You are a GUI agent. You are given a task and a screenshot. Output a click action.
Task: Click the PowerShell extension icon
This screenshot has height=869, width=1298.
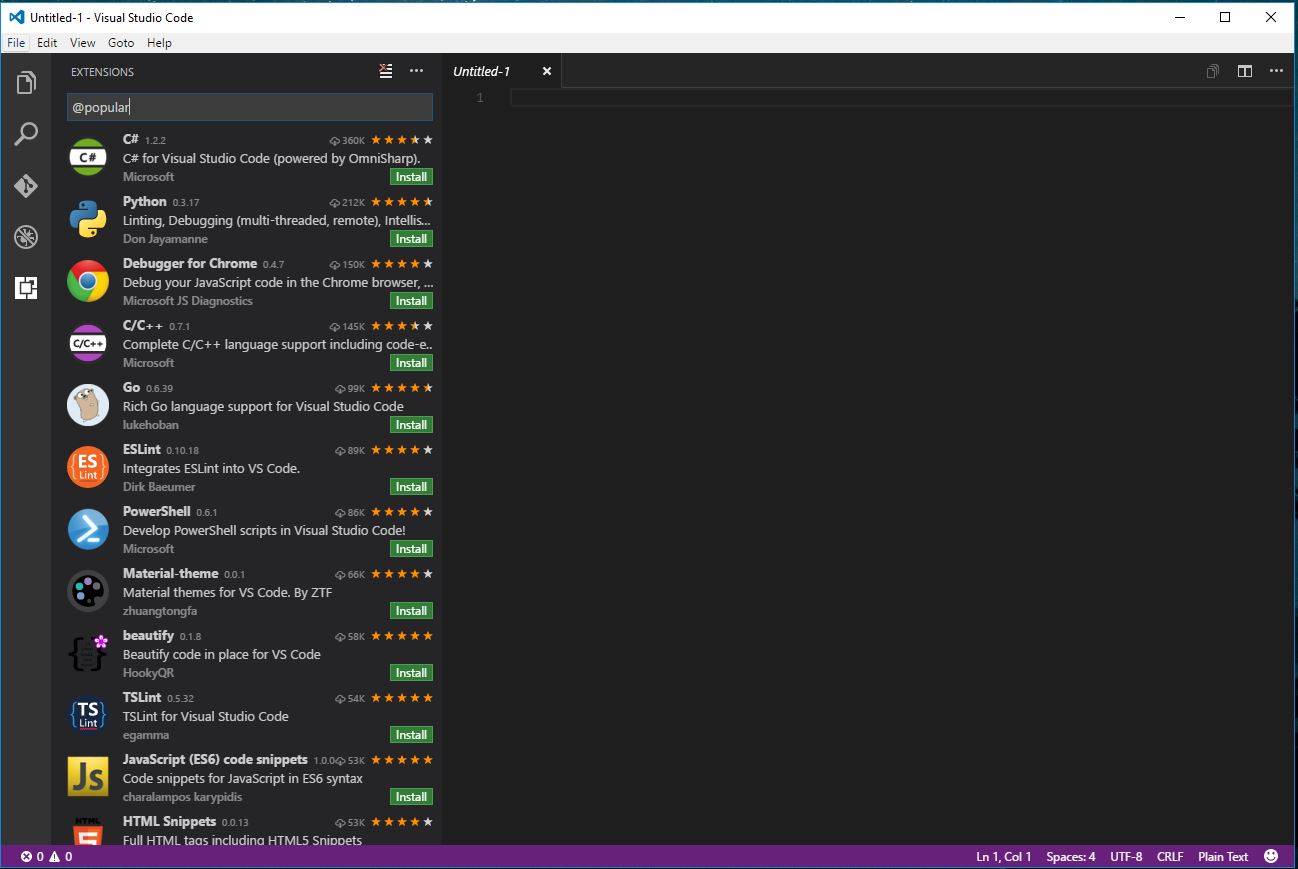tap(88, 530)
